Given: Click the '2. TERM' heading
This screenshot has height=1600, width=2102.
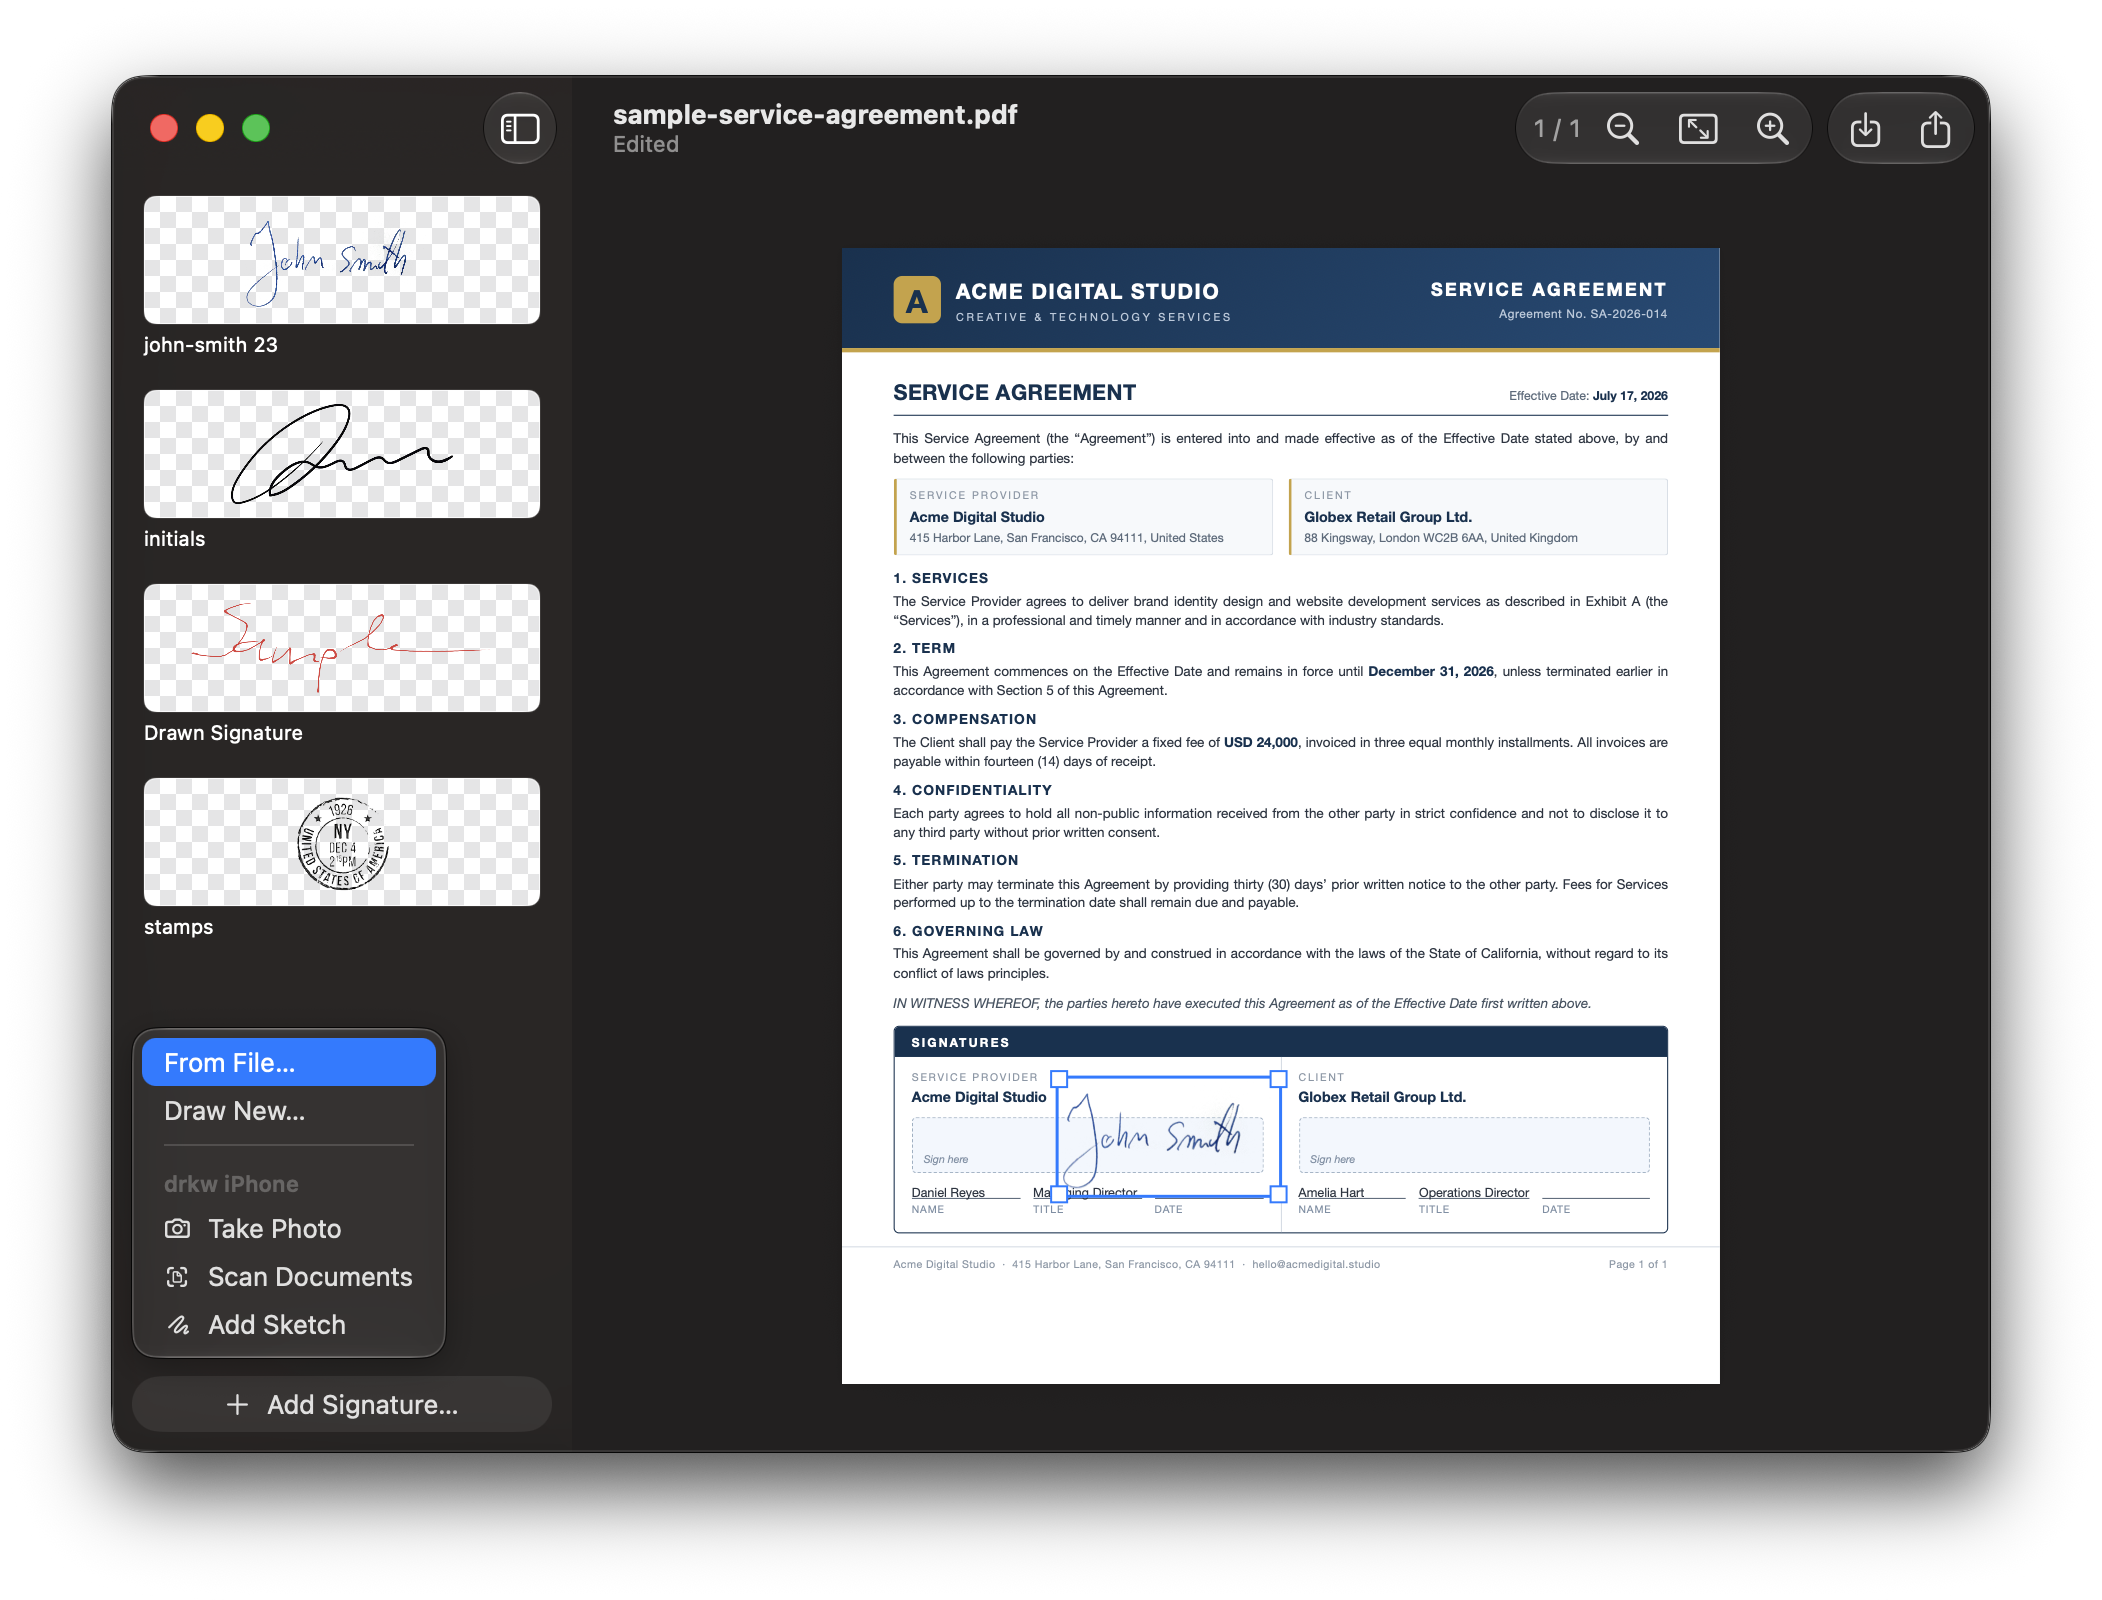Looking at the screenshot, I should click(x=924, y=648).
